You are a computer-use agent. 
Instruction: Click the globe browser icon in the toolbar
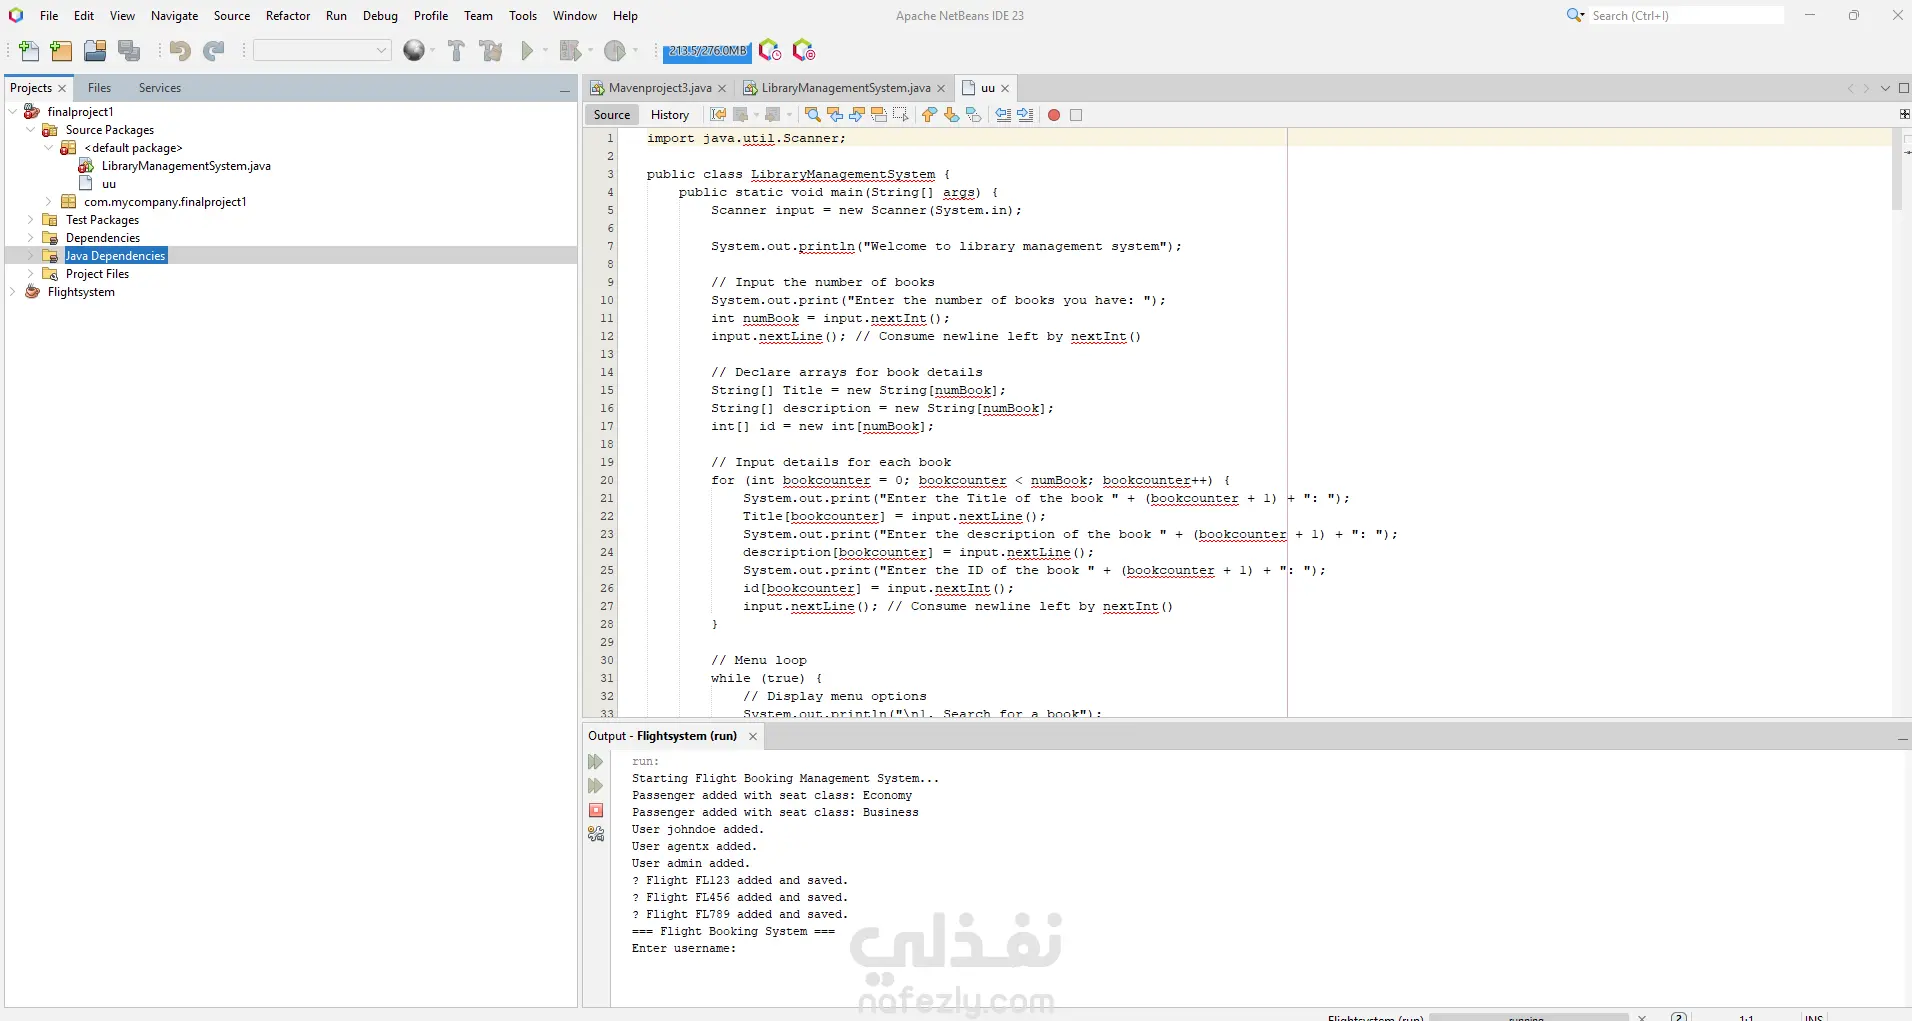(414, 51)
